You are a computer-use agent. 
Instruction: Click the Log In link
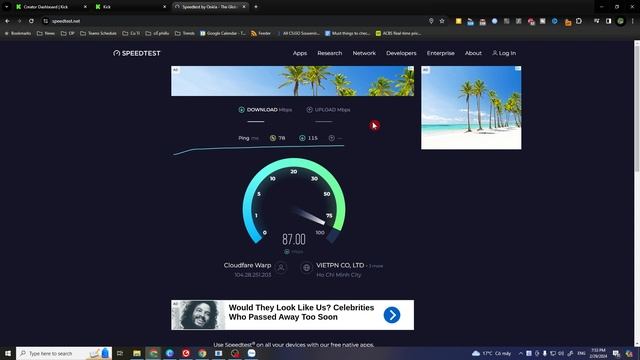pos(504,53)
